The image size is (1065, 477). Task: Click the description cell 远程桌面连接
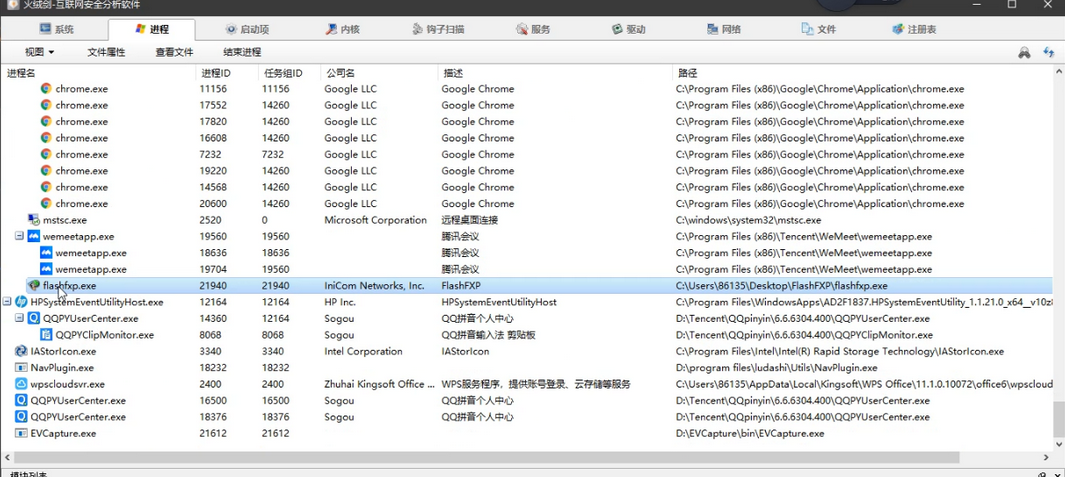[468, 220]
